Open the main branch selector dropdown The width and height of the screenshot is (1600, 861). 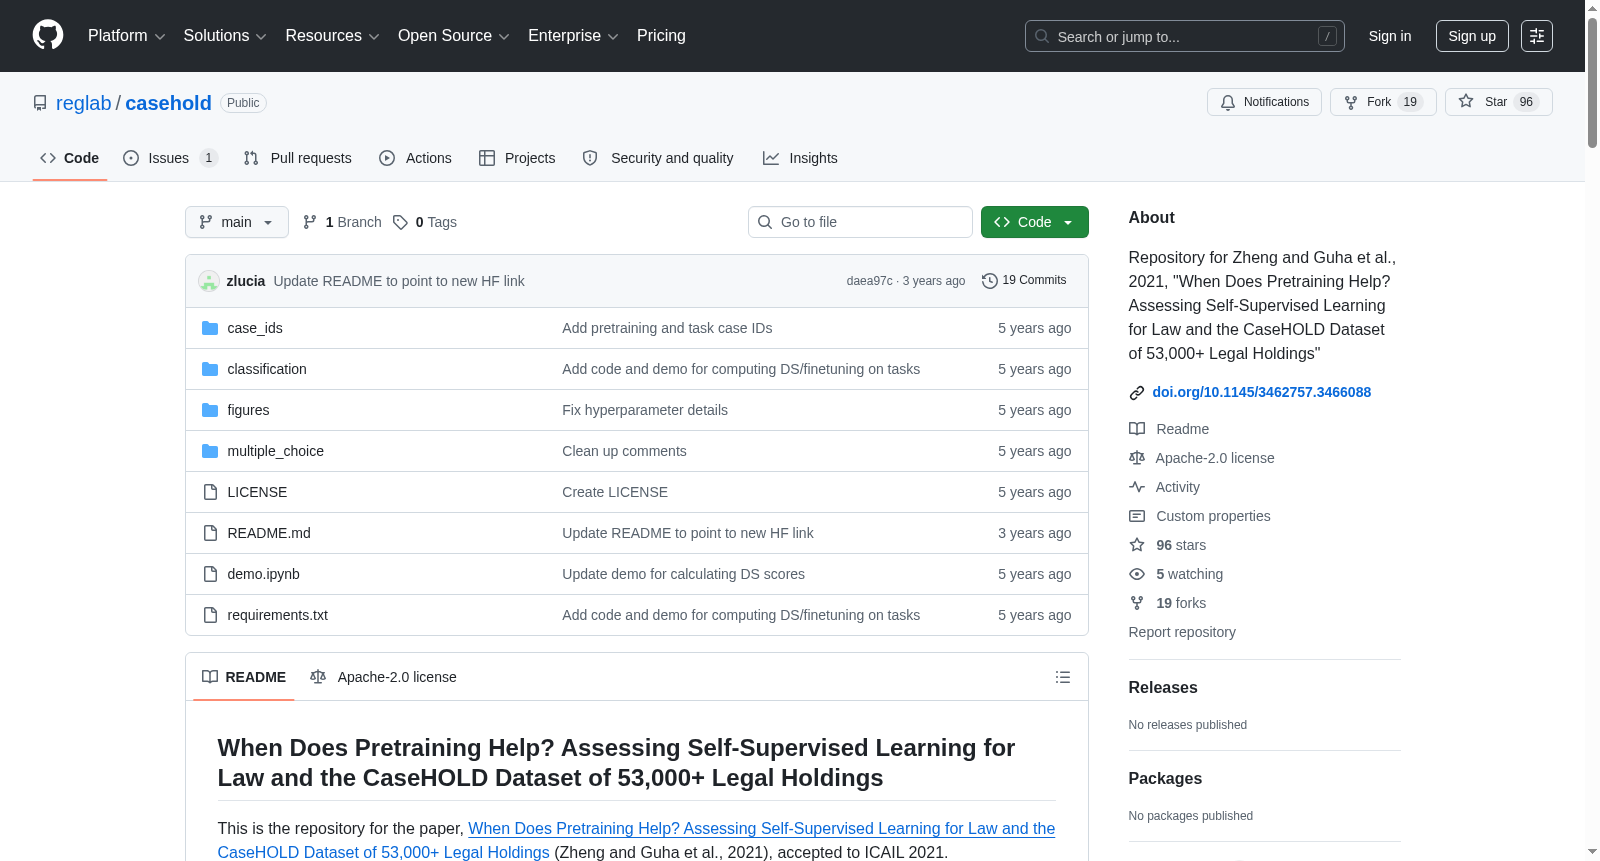pyautogui.click(x=237, y=222)
